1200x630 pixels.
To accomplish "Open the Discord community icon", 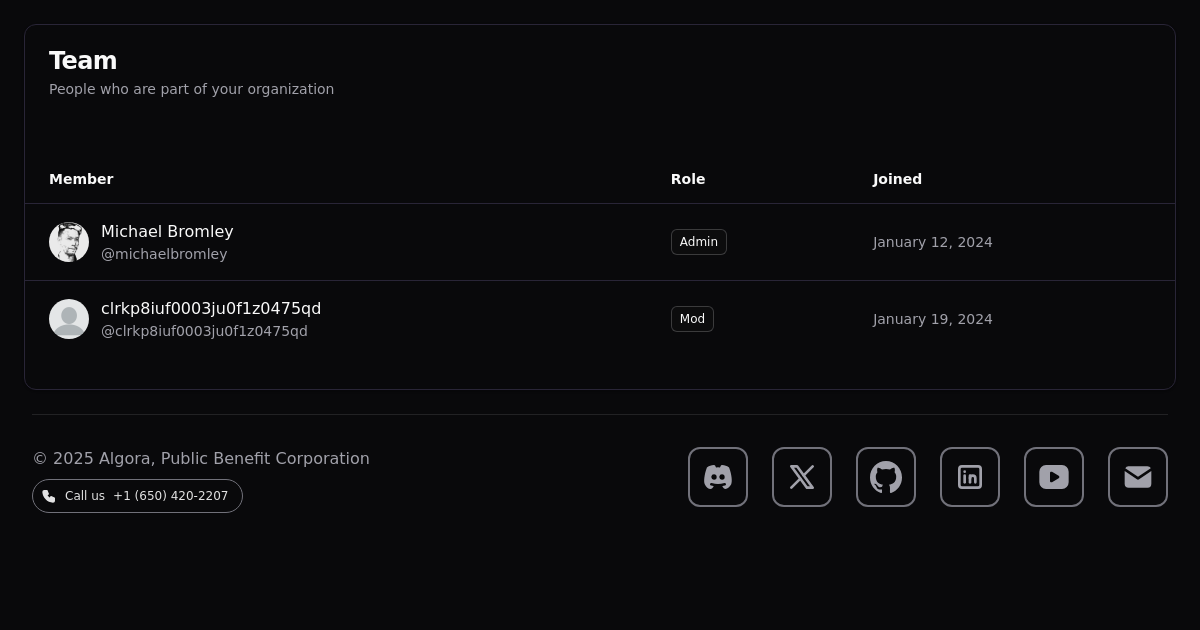I will (x=718, y=477).
